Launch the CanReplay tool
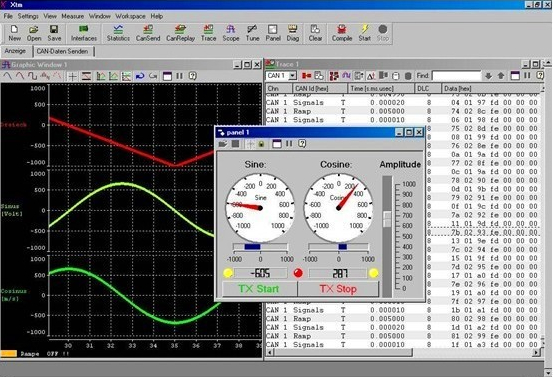Image resolution: width=553 pixels, height=377 pixels. pyautogui.click(x=180, y=33)
